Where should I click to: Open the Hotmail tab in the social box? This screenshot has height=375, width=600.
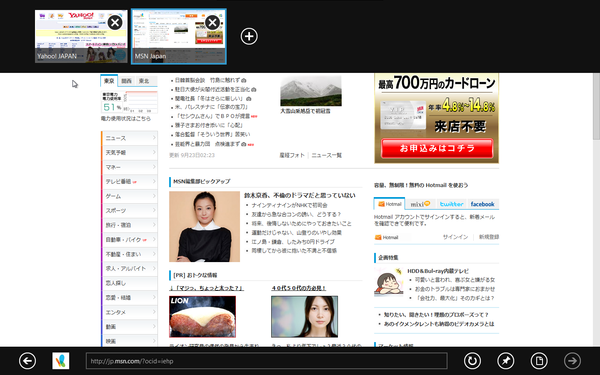pyautogui.click(x=389, y=204)
